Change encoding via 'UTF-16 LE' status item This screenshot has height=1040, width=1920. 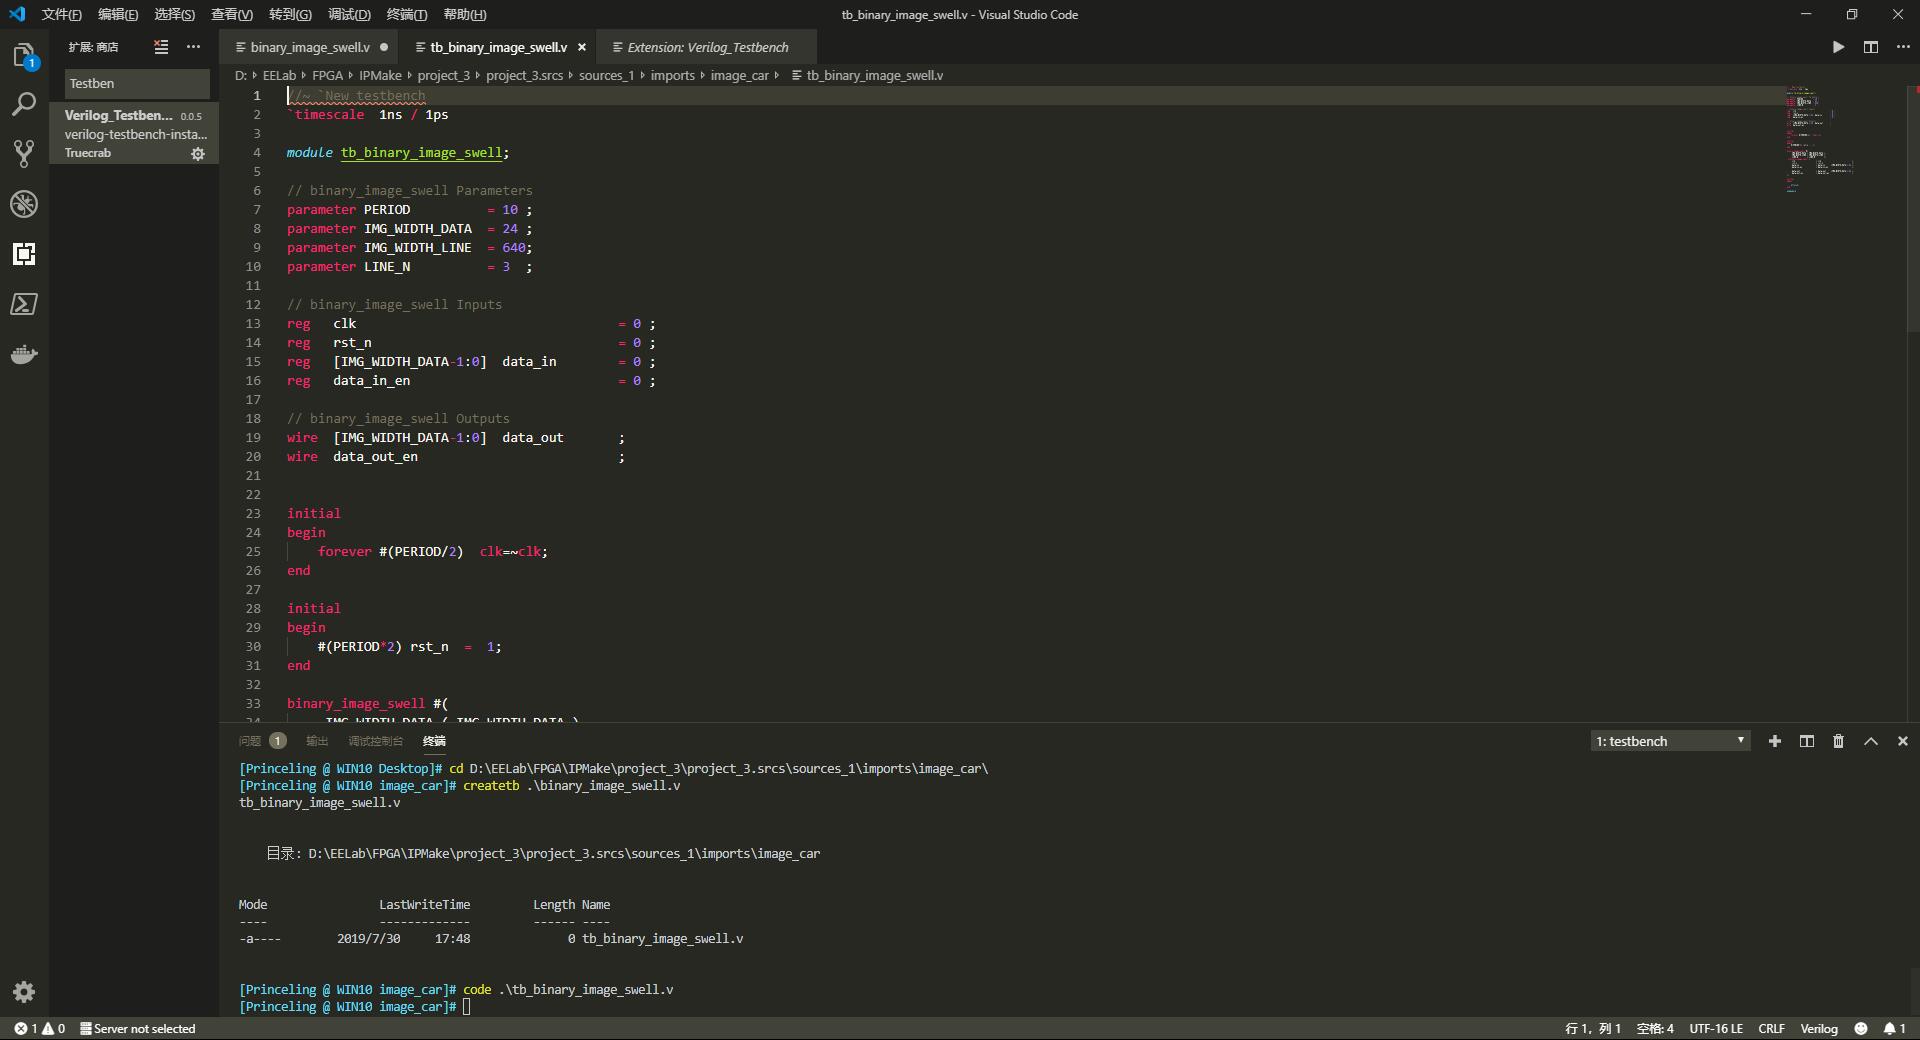(1716, 1028)
